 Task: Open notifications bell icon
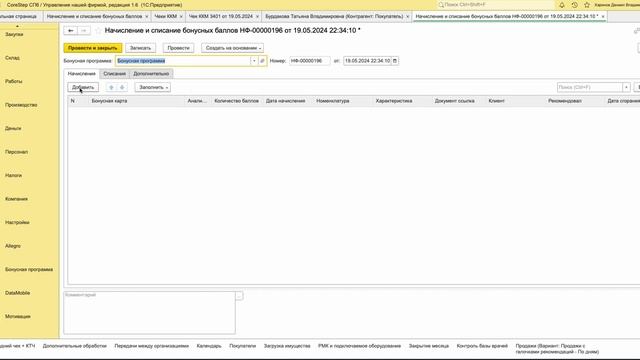562,5
